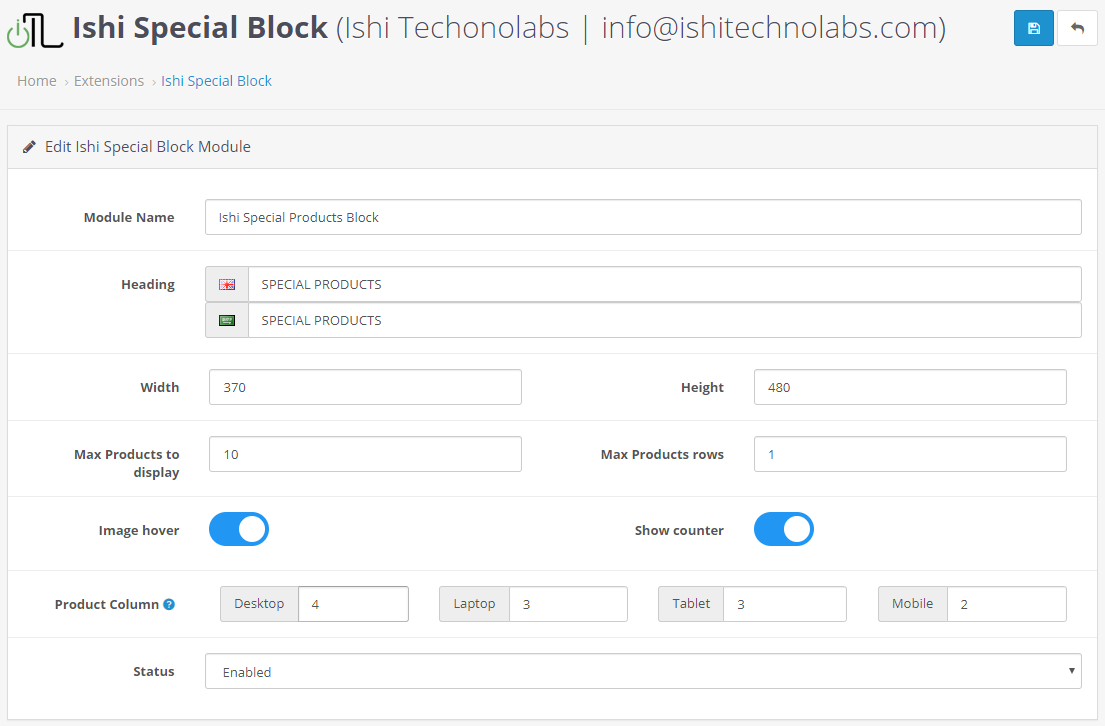The width and height of the screenshot is (1105, 726).
Task: Select the Max Products rows field
Action: pyautogui.click(x=910, y=454)
